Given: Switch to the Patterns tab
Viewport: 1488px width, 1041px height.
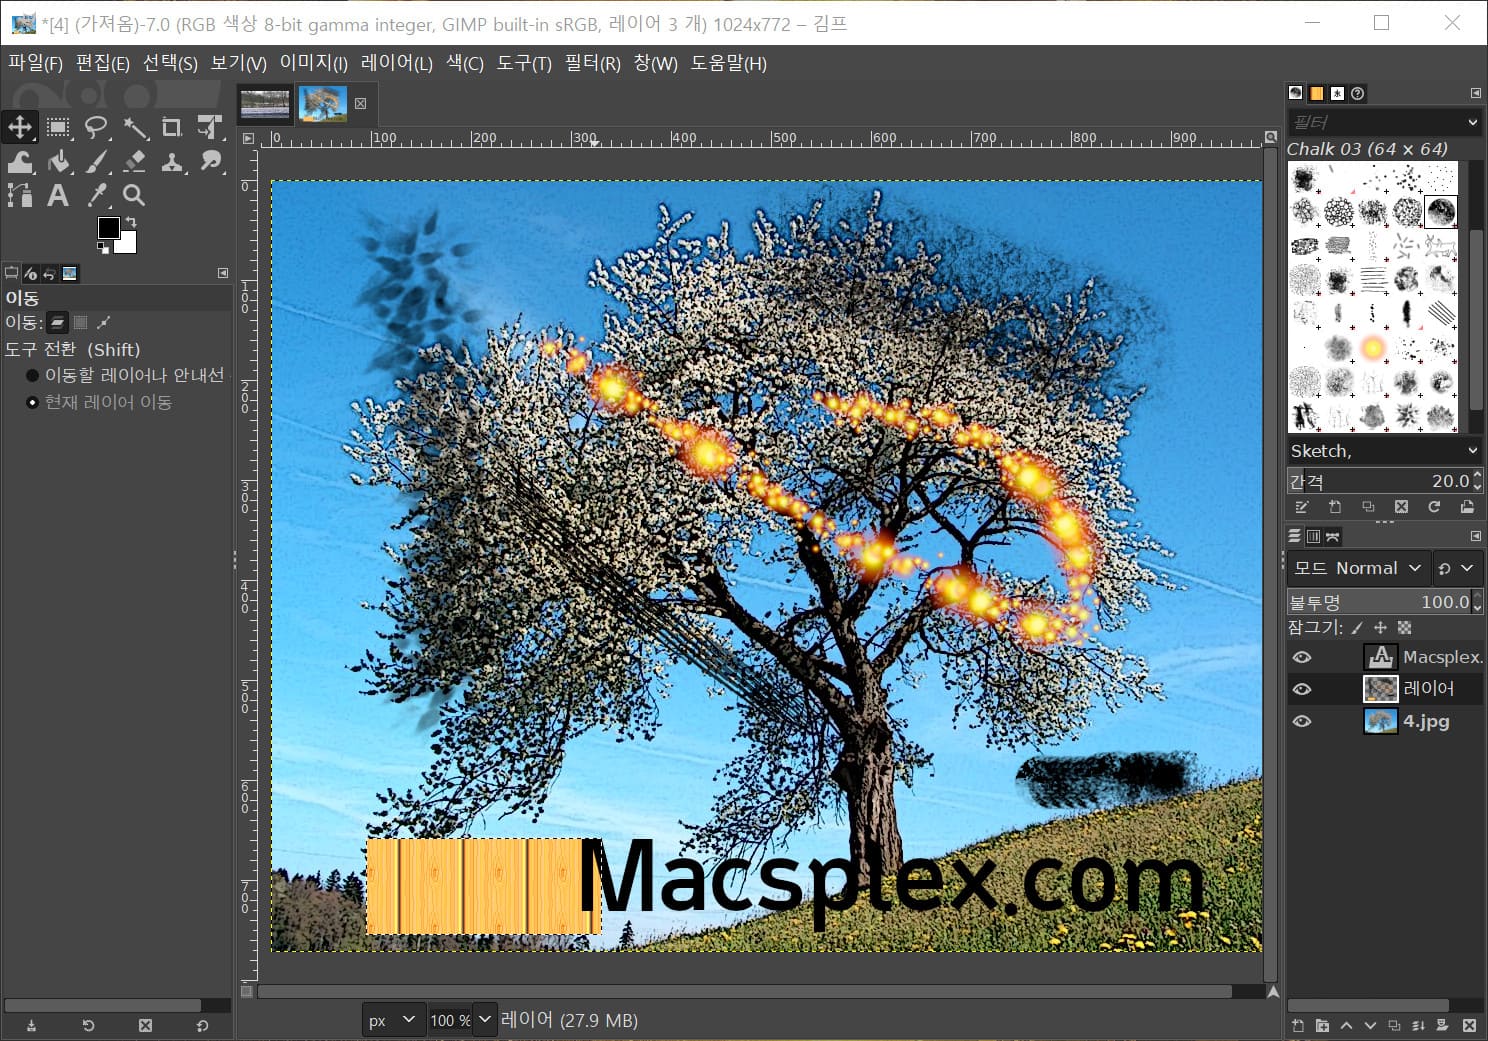Looking at the screenshot, I should click(x=1317, y=93).
